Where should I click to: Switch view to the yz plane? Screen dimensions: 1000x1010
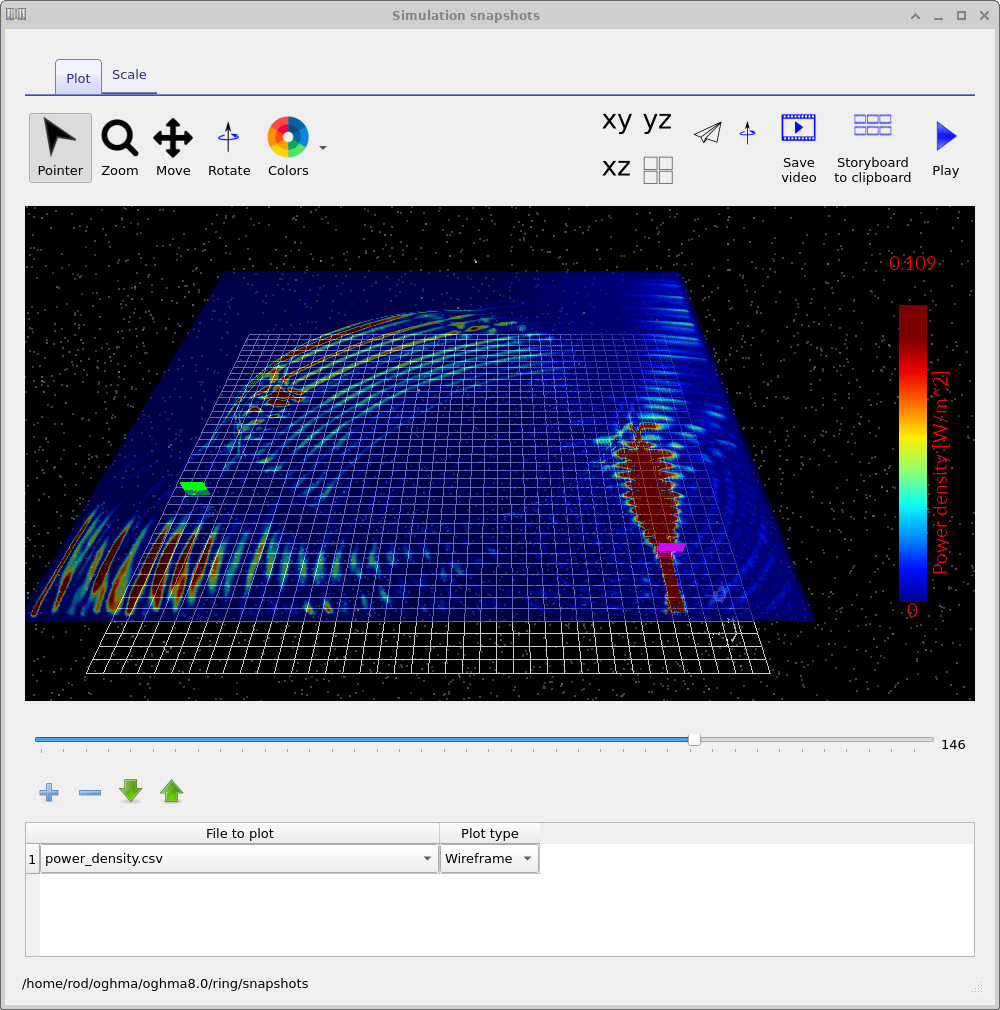657,121
